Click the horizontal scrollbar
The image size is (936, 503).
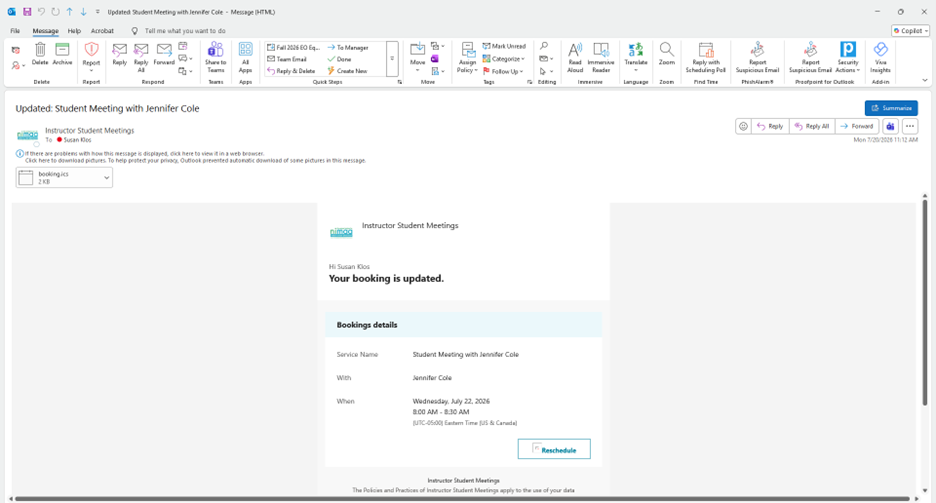[462, 499]
